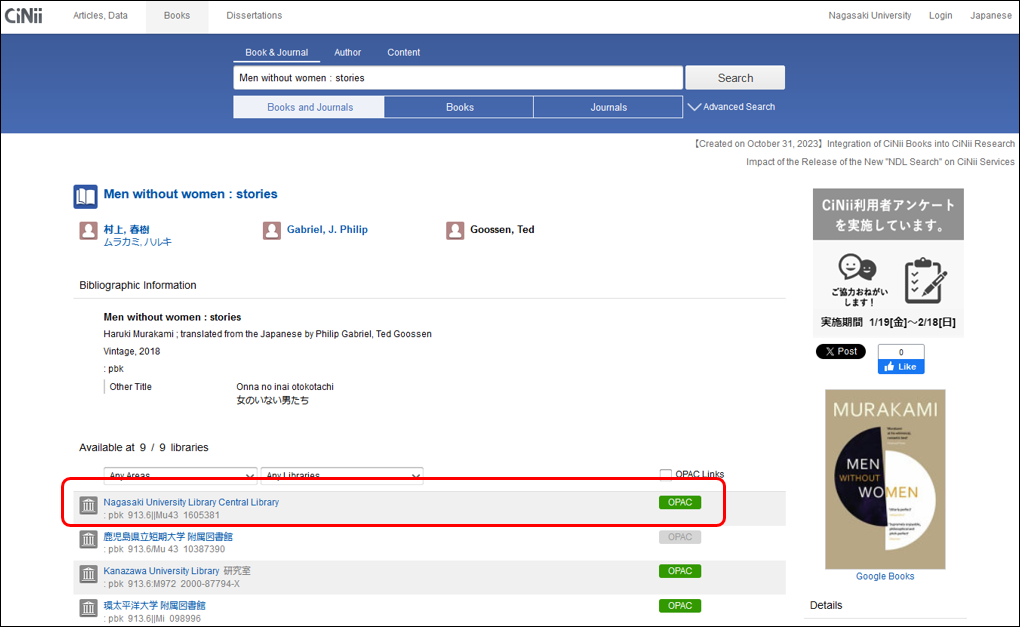Click library icon for Kanazawa University Library
1020x627 pixels.
(x=88, y=574)
